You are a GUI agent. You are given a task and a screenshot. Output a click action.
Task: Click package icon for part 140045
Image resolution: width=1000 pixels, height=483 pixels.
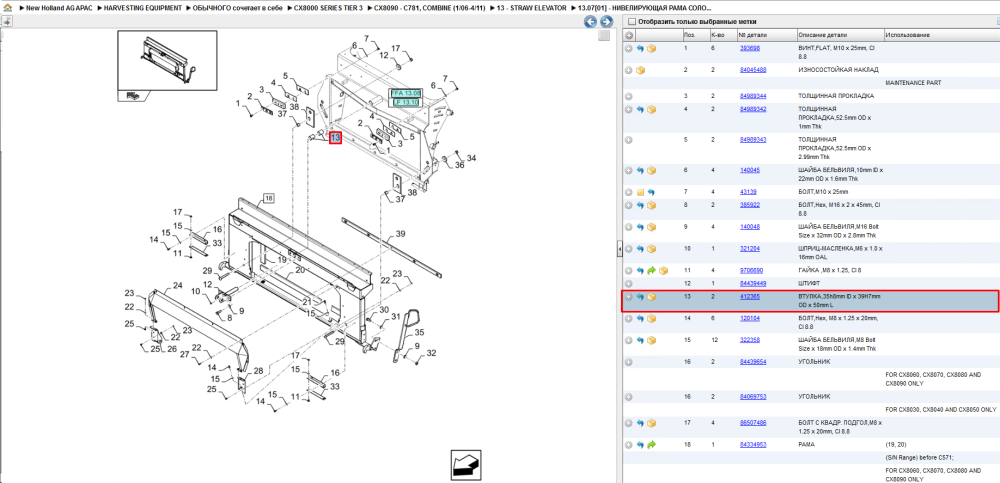click(652, 171)
